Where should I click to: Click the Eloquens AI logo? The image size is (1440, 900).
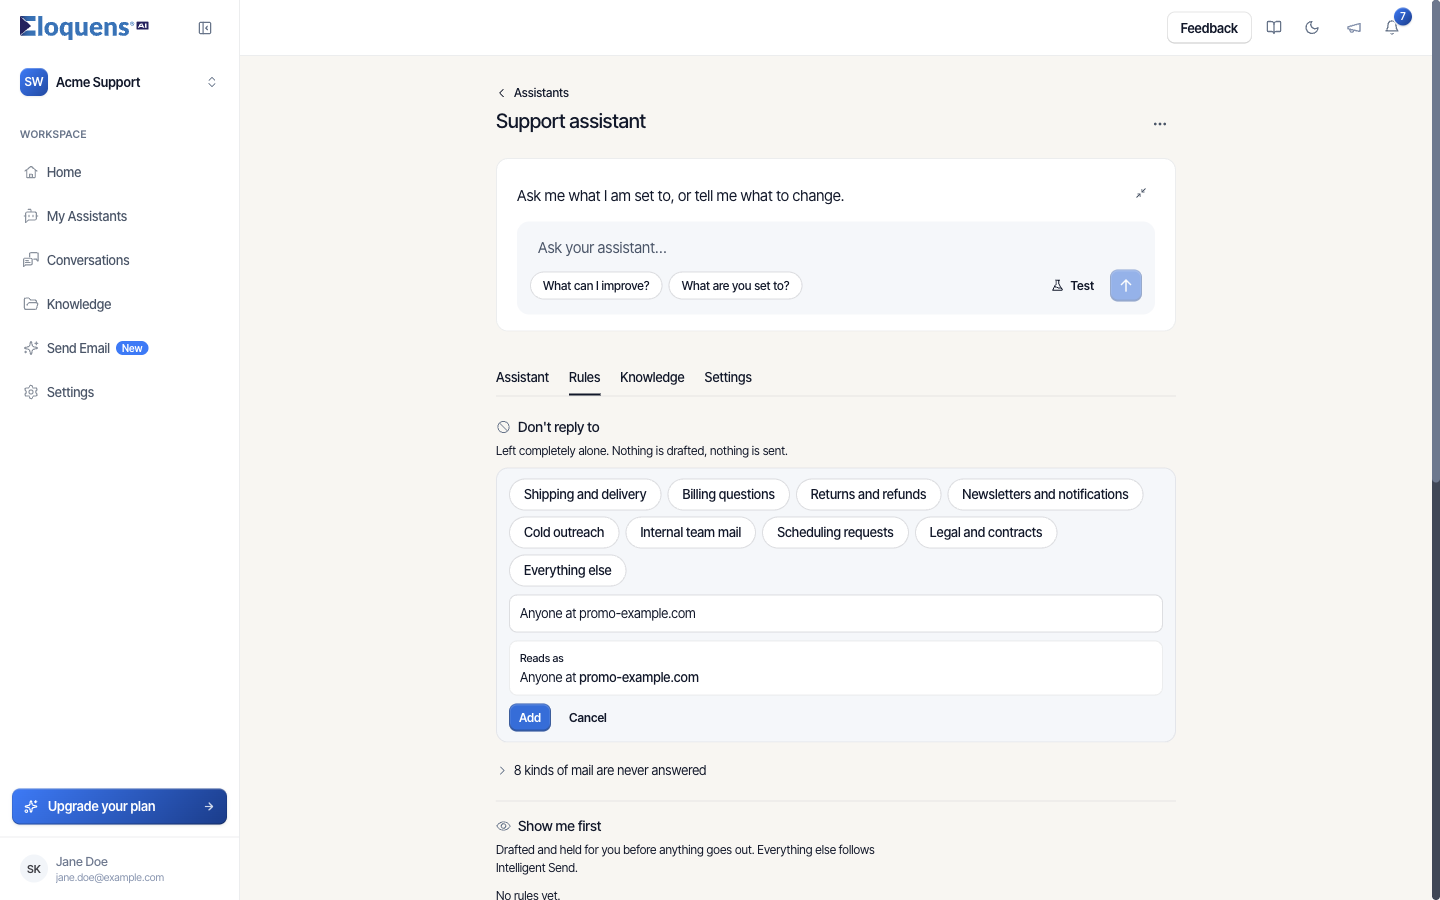pos(84,27)
